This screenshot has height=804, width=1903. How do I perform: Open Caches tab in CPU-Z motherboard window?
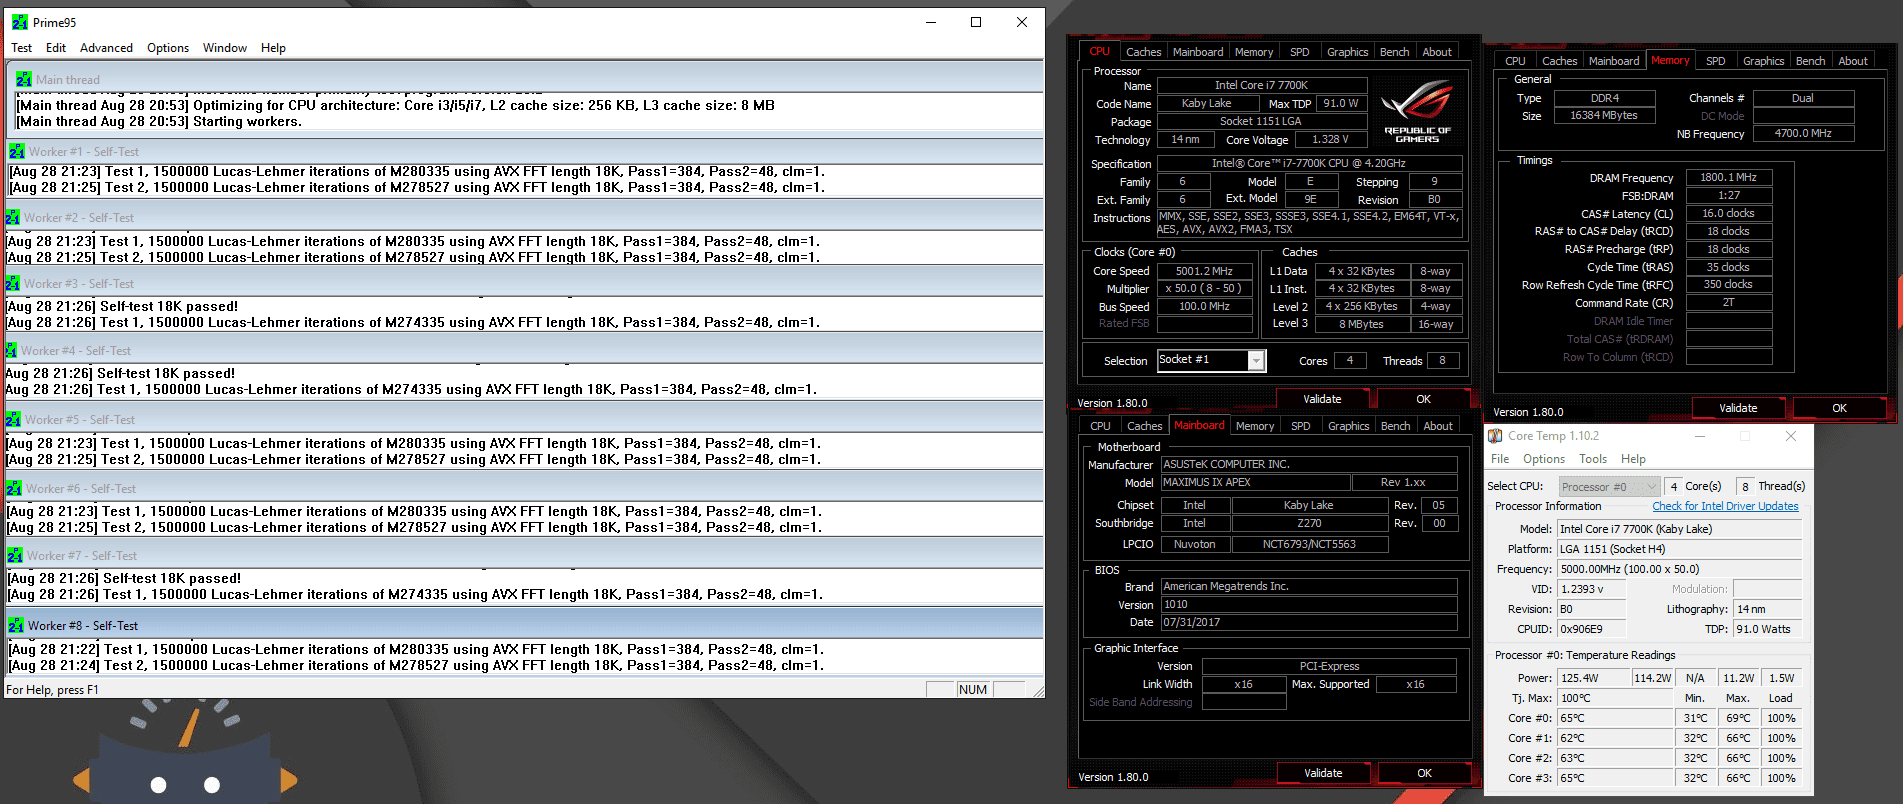[1144, 426]
